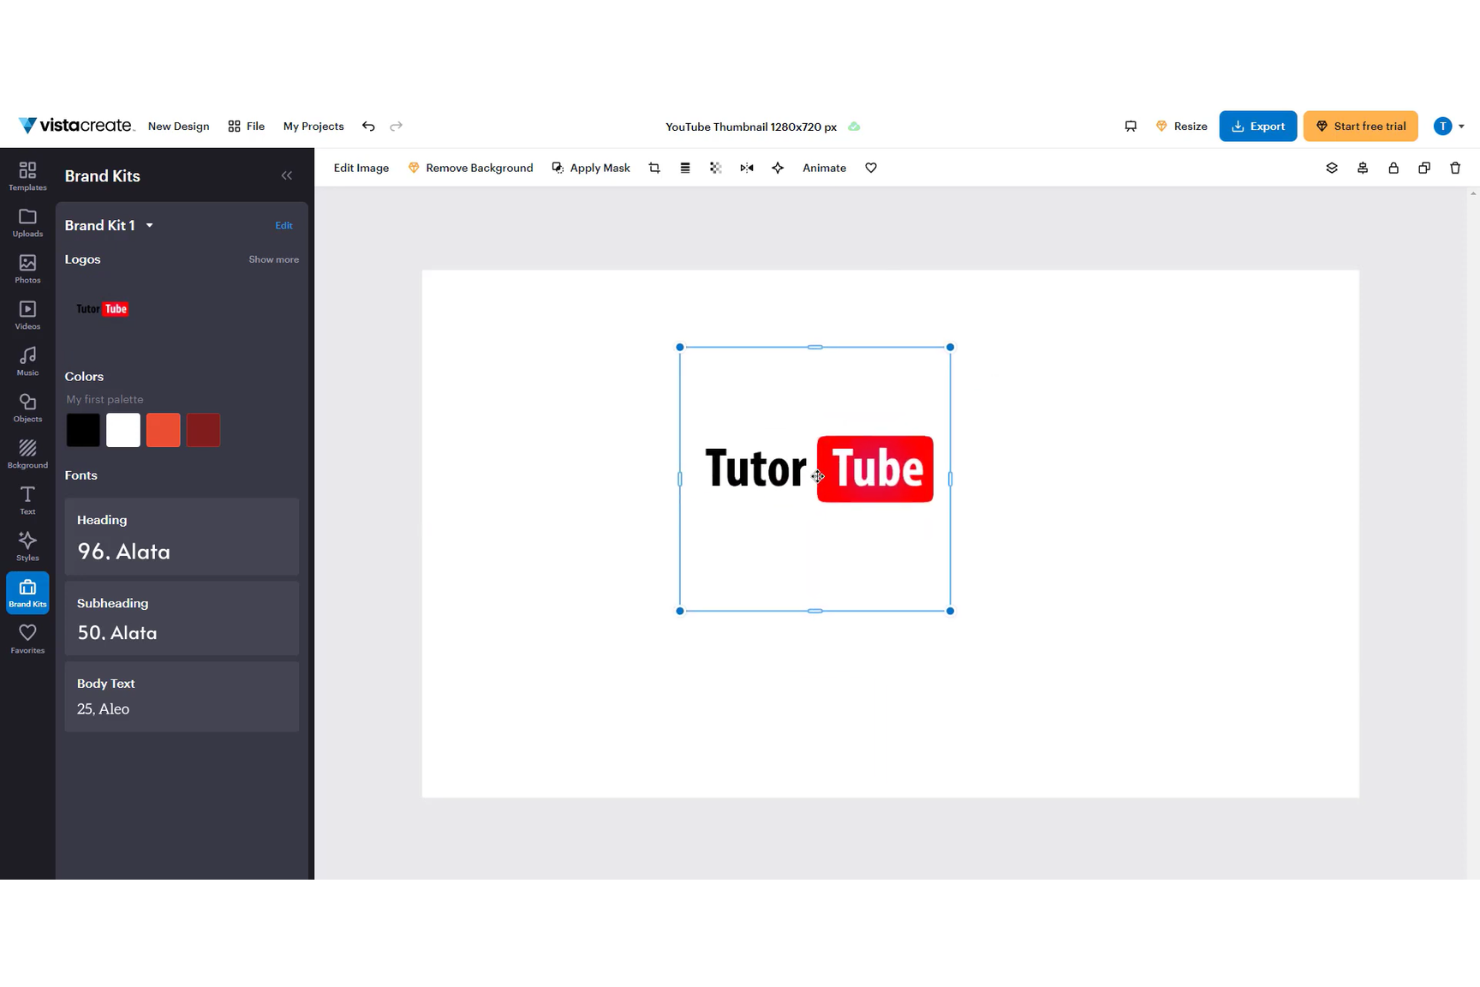The height and width of the screenshot is (987, 1480).
Task: Open the Objects sidebar panel
Action: 27,407
